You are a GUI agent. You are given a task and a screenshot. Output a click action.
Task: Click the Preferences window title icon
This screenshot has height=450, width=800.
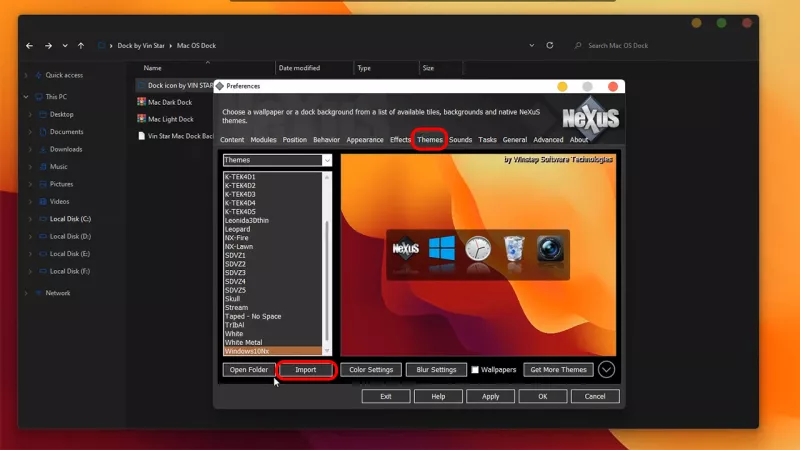click(220, 86)
